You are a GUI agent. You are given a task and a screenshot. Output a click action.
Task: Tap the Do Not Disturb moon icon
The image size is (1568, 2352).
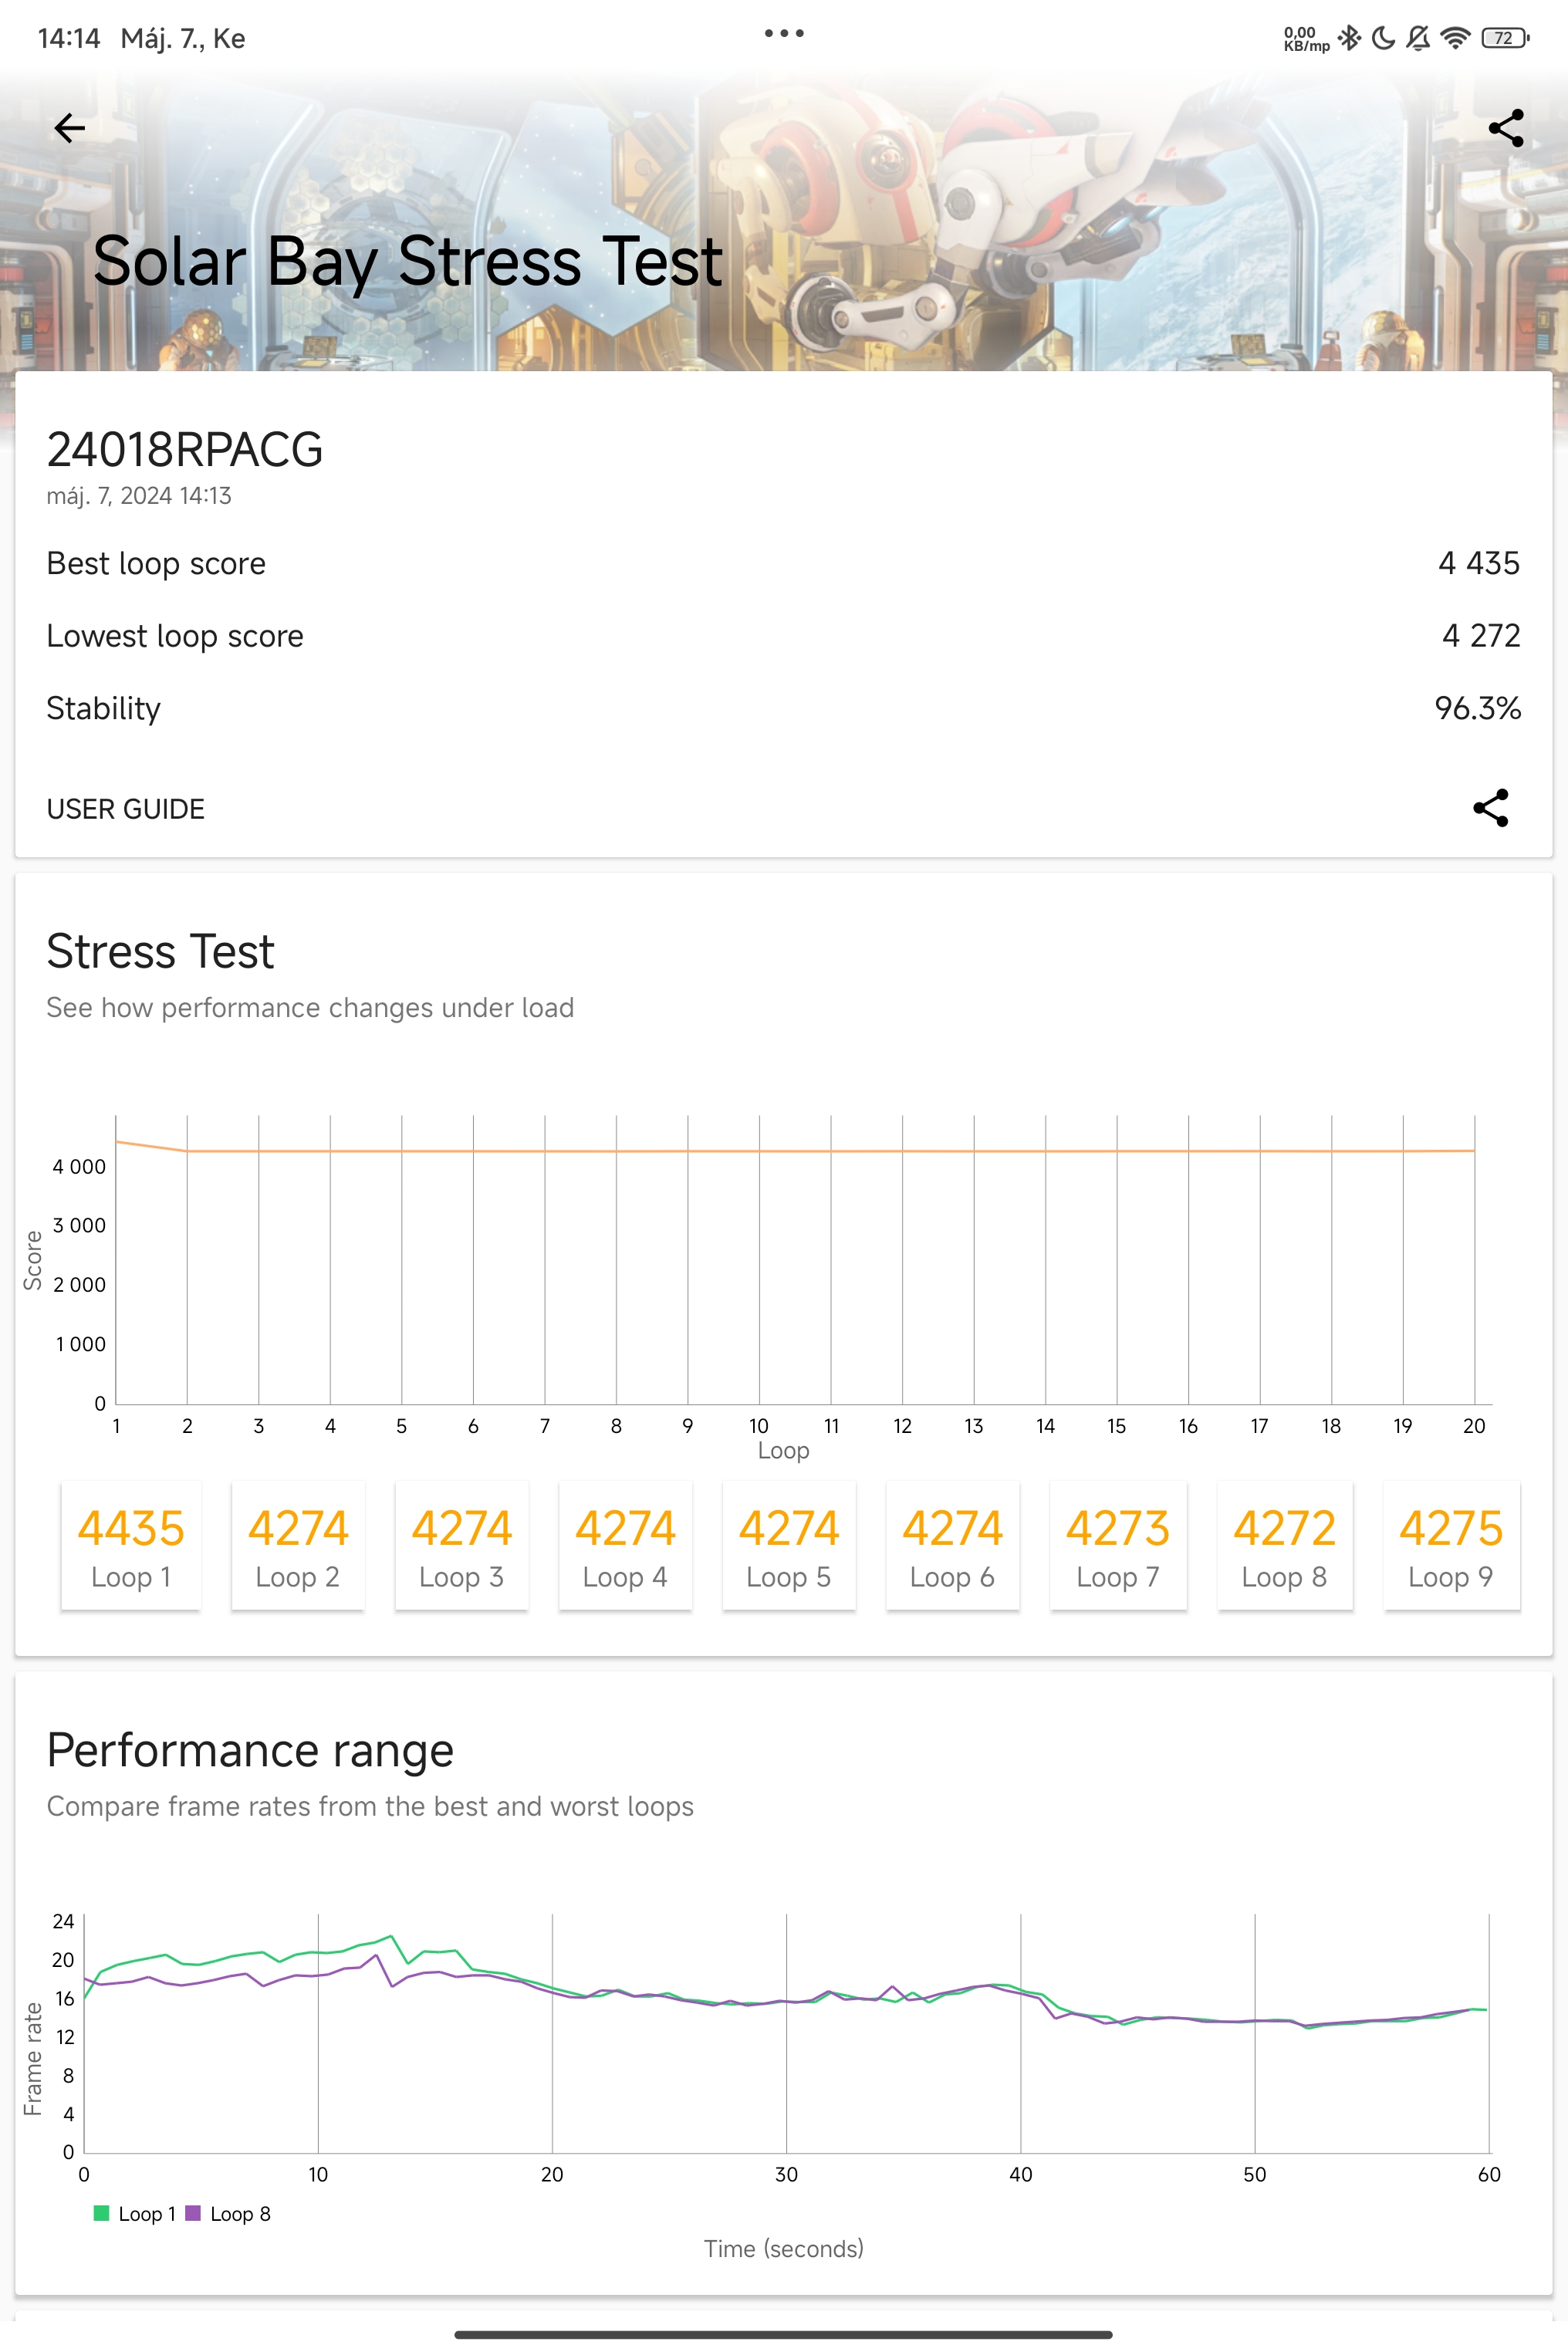[x=1384, y=38]
